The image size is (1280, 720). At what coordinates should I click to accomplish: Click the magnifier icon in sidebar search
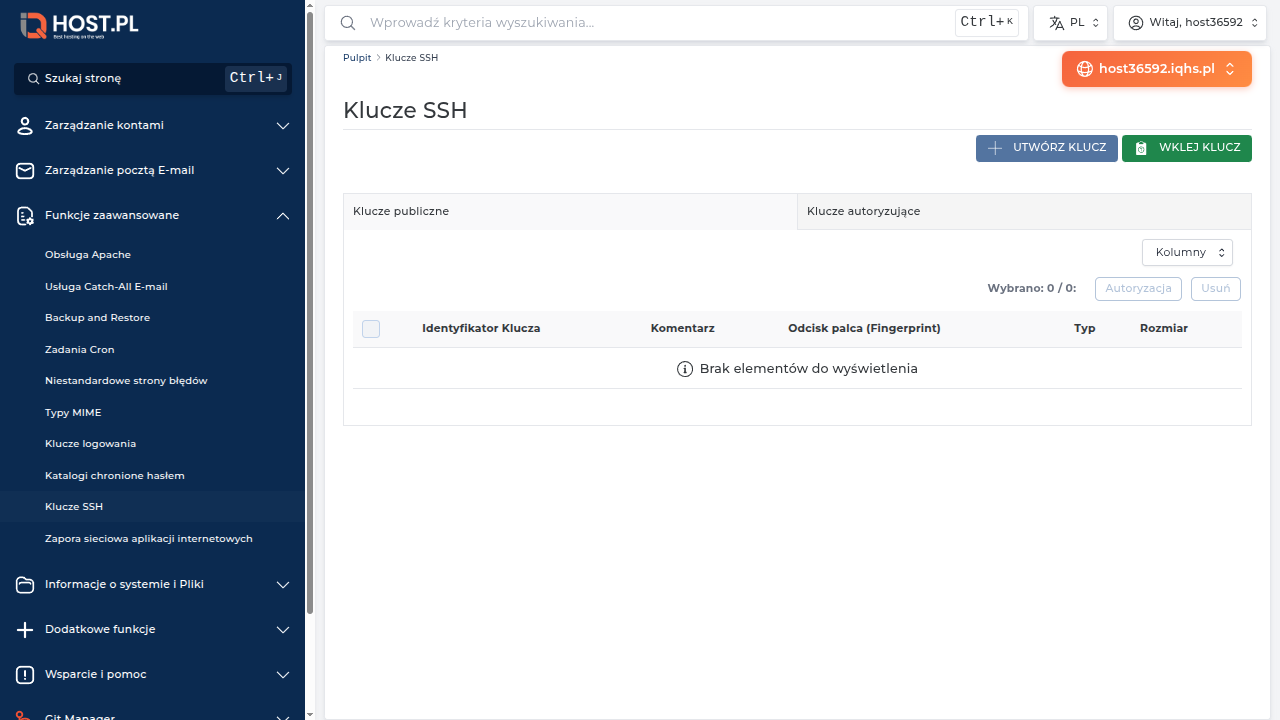tap(33, 78)
